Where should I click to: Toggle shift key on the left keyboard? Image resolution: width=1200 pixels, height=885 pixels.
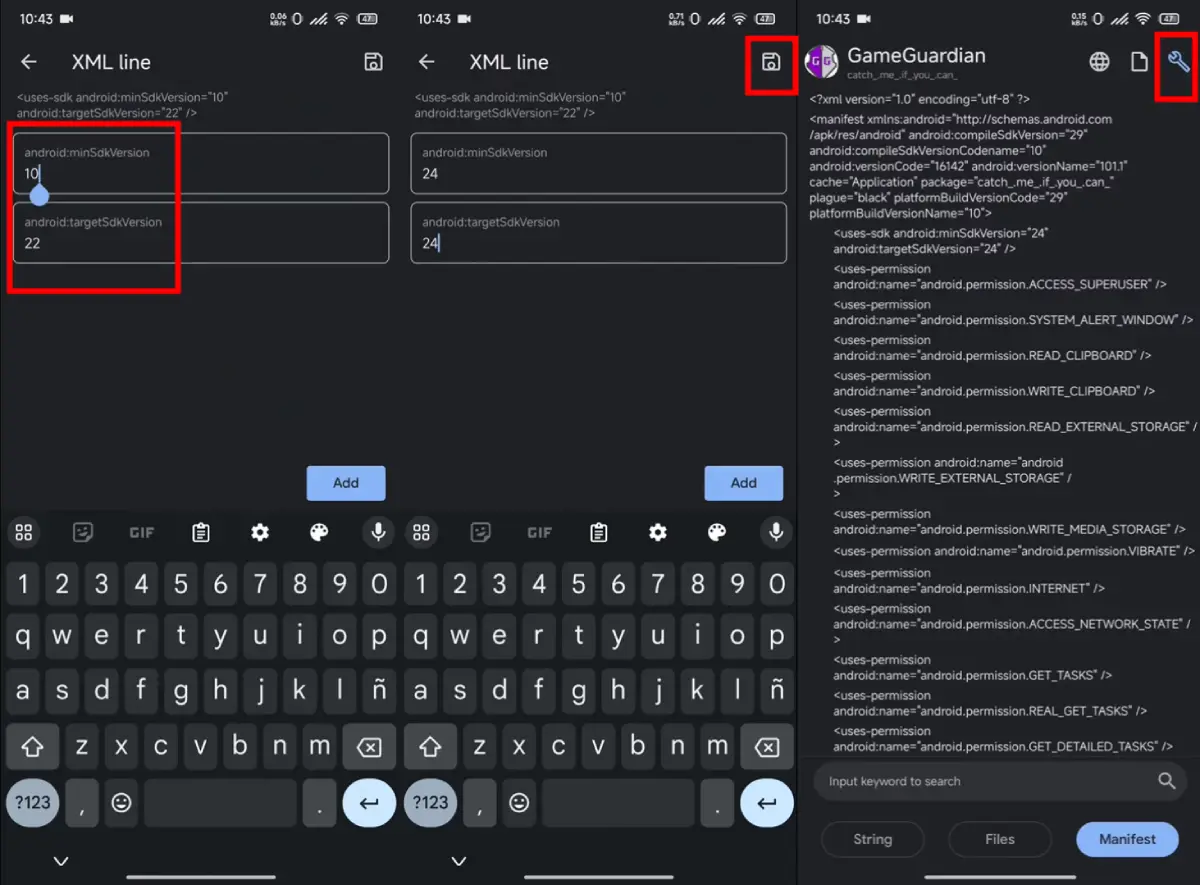point(32,746)
